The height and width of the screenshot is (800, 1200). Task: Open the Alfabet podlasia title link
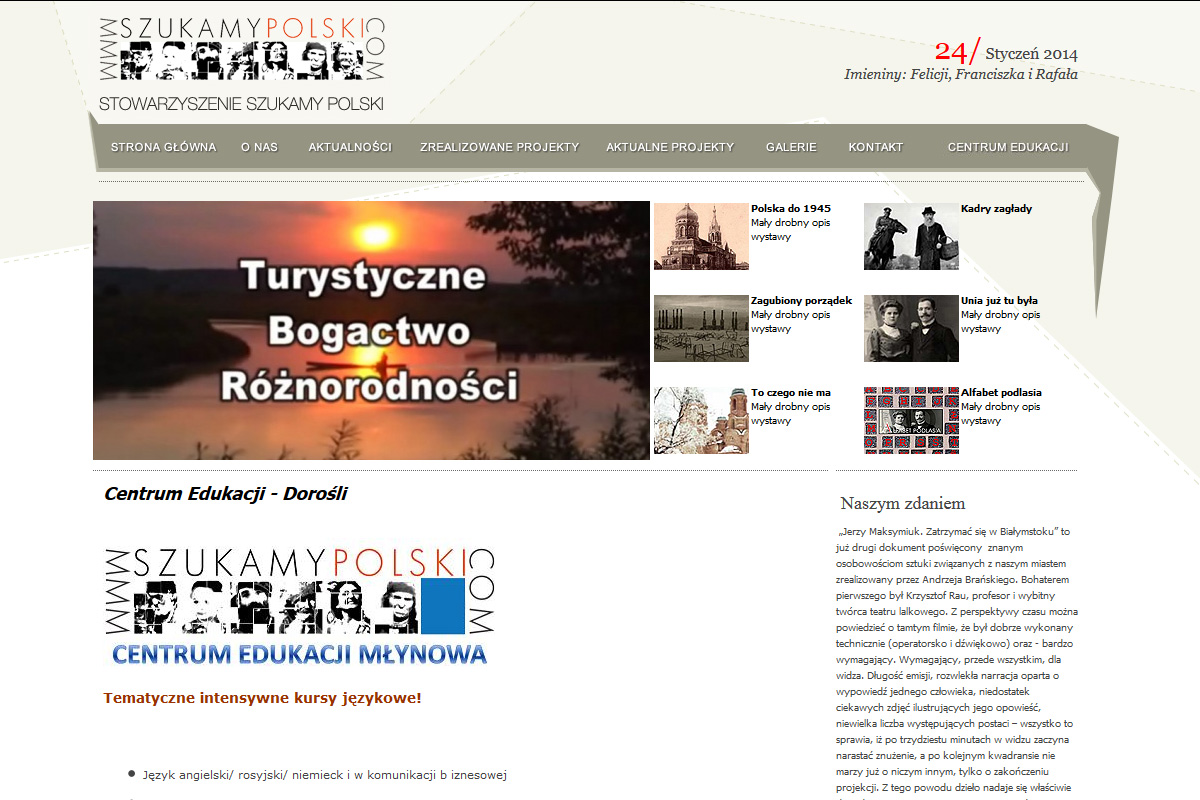tap(1000, 393)
